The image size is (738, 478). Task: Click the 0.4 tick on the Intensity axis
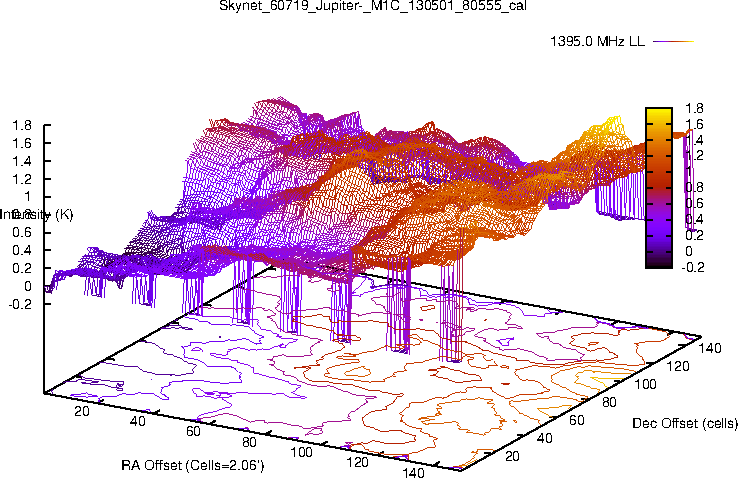pyautogui.click(x=22, y=250)
